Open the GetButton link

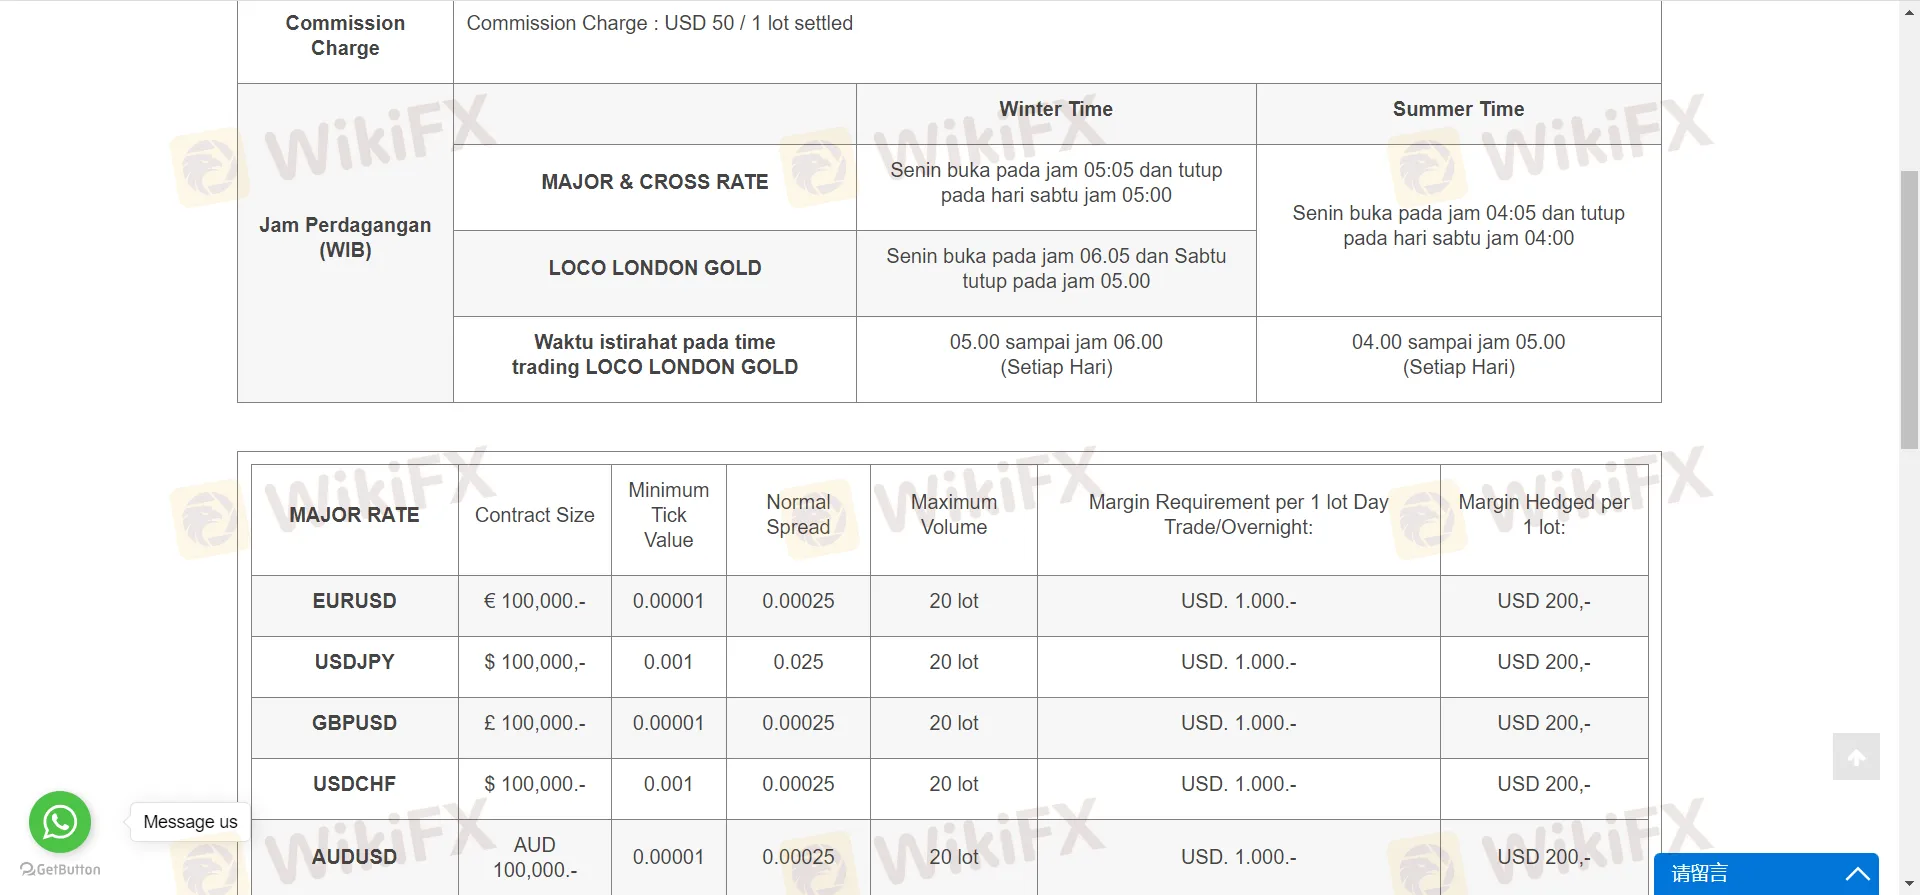pyautogui.click(x=60, y=869)
